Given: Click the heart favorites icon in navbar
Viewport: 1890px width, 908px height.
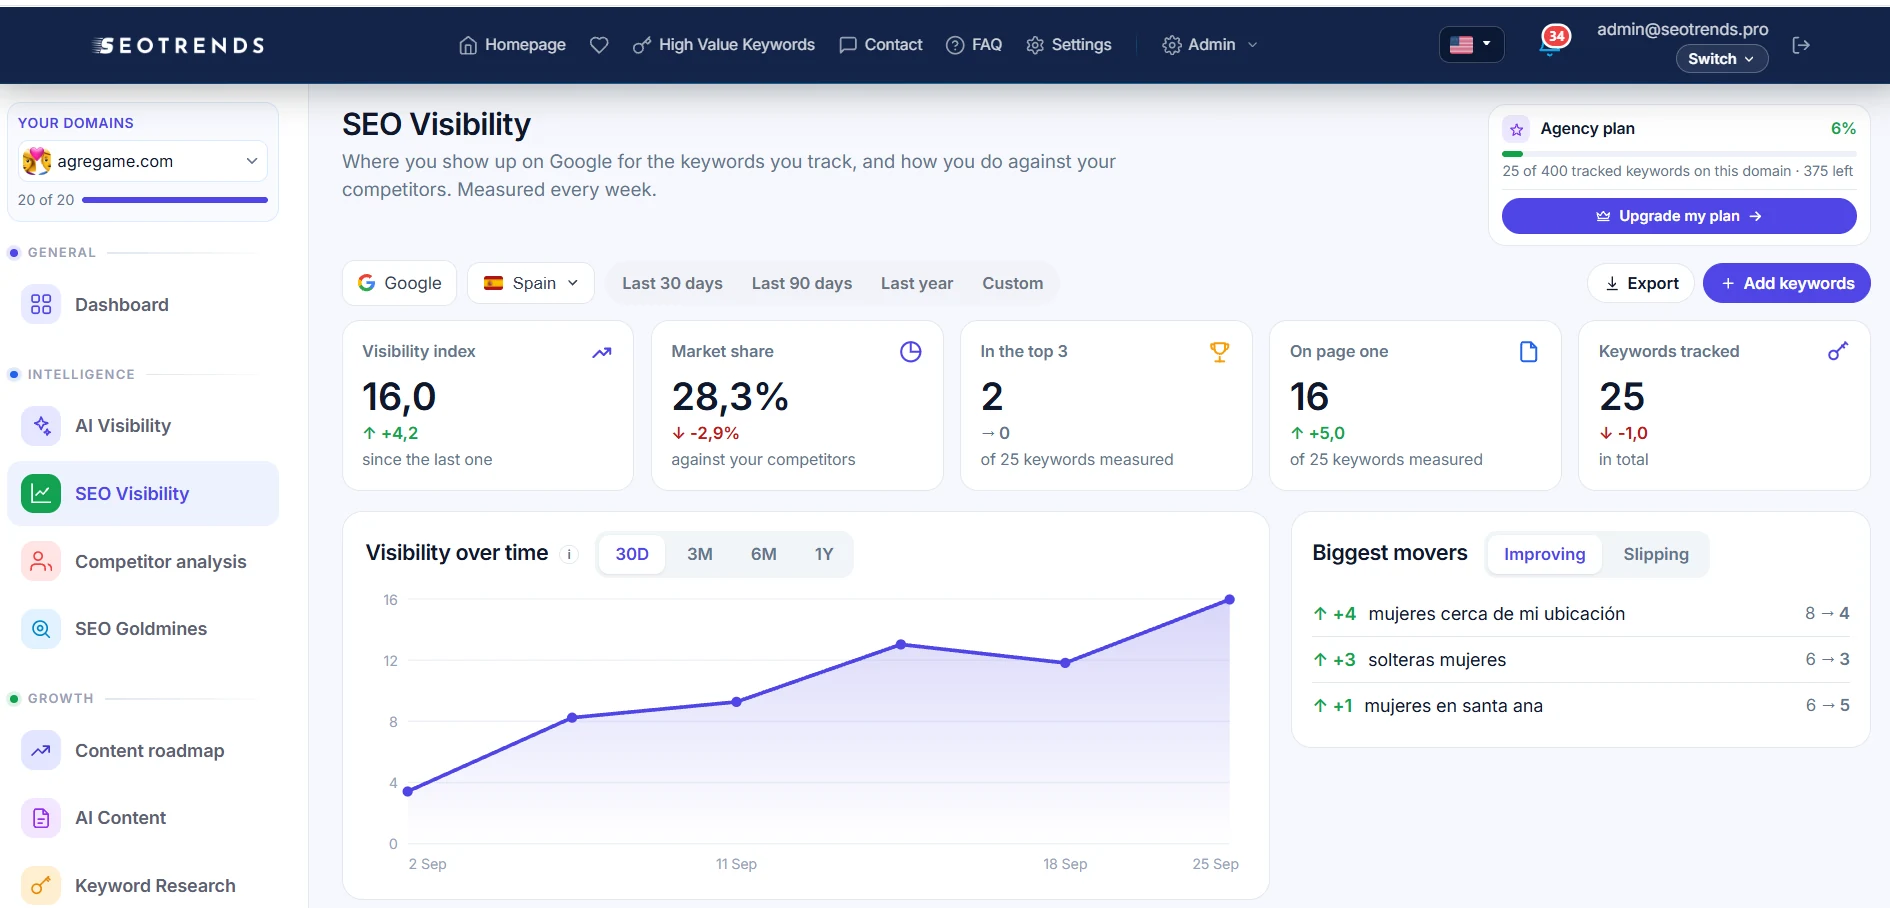Looking at the screenshot, I should coord(599,45).
